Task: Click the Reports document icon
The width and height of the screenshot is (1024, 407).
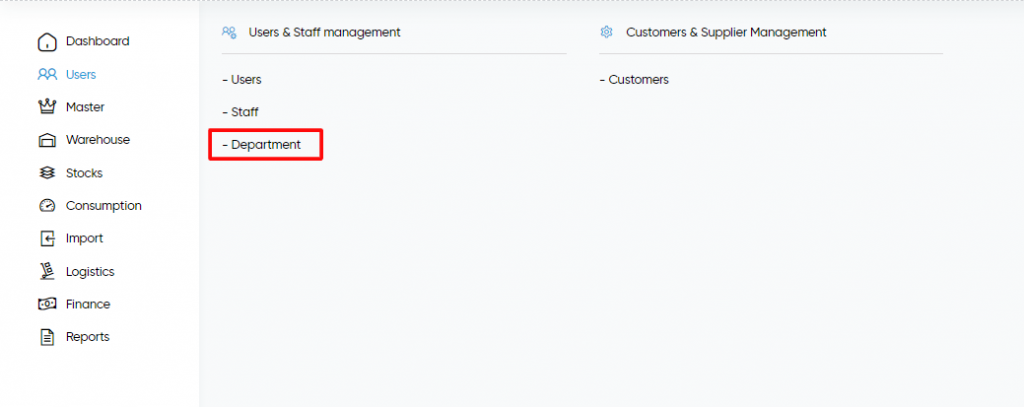Action: (x=47, y=337)
